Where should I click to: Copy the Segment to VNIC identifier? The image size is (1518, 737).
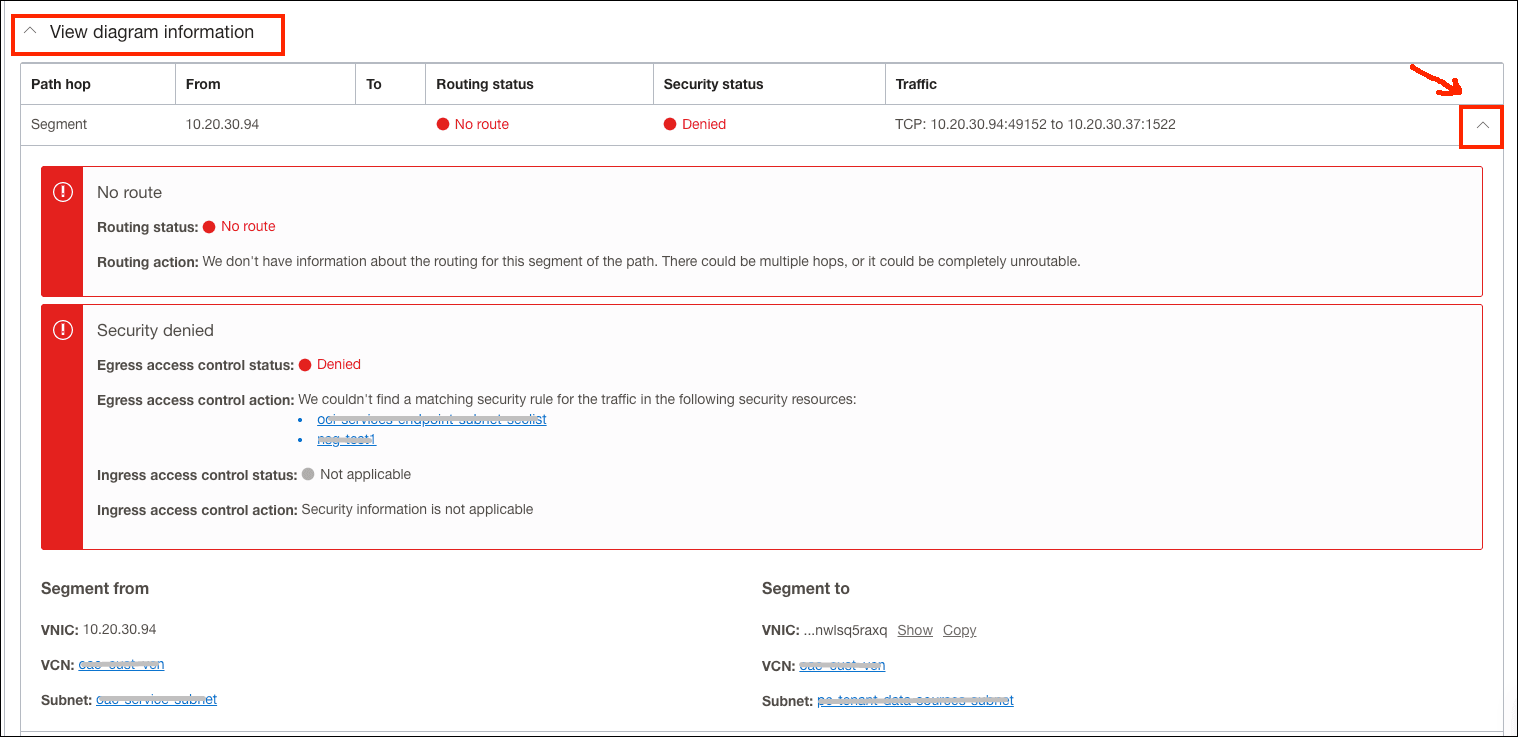tap(959, 629)
